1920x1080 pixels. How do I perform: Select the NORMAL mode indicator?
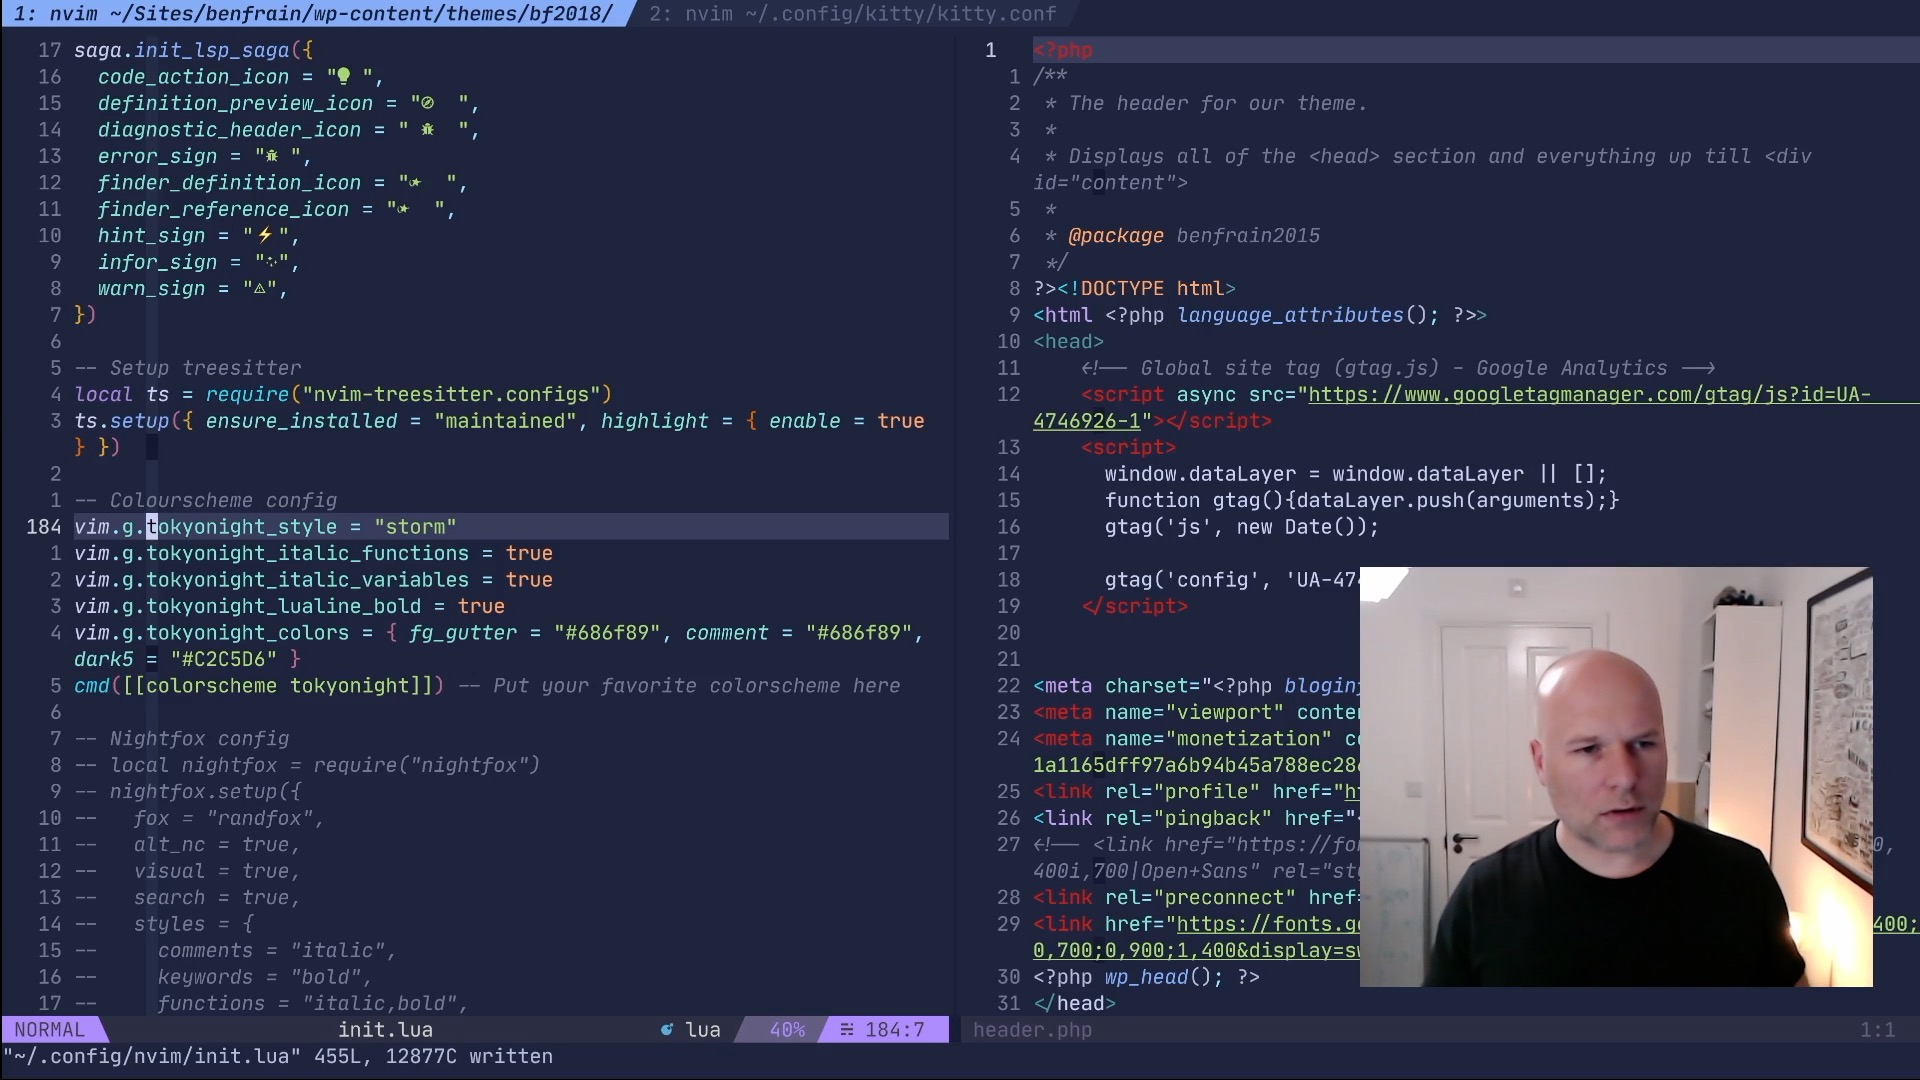pyautogui.click(x=50, y=1029)
